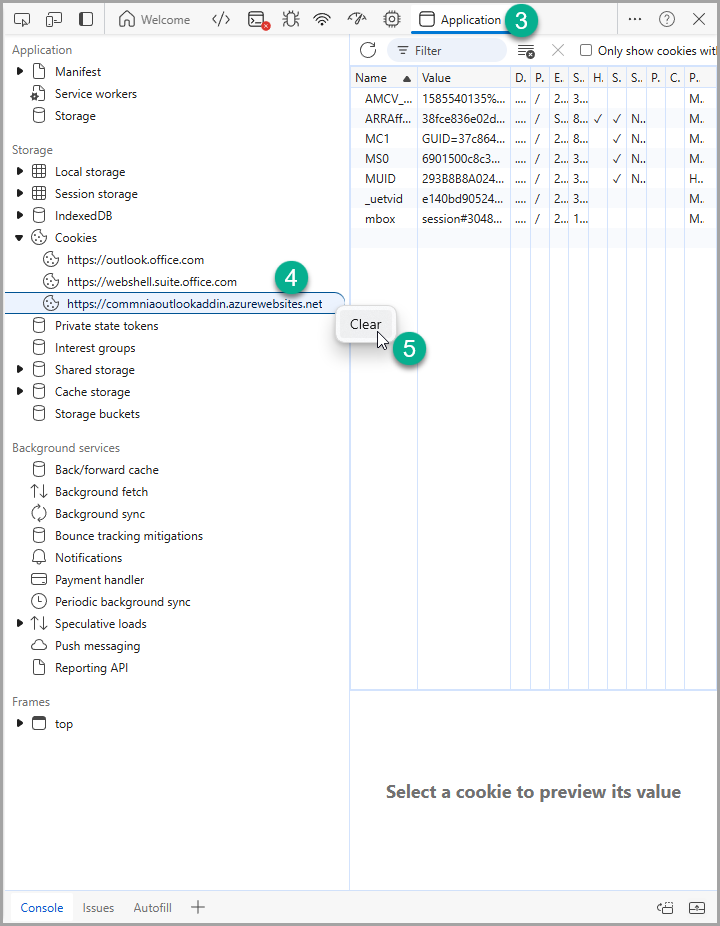Screen dimensions: 720x926
Task: Sort cookies by Name column header
Action: [383, 77]
